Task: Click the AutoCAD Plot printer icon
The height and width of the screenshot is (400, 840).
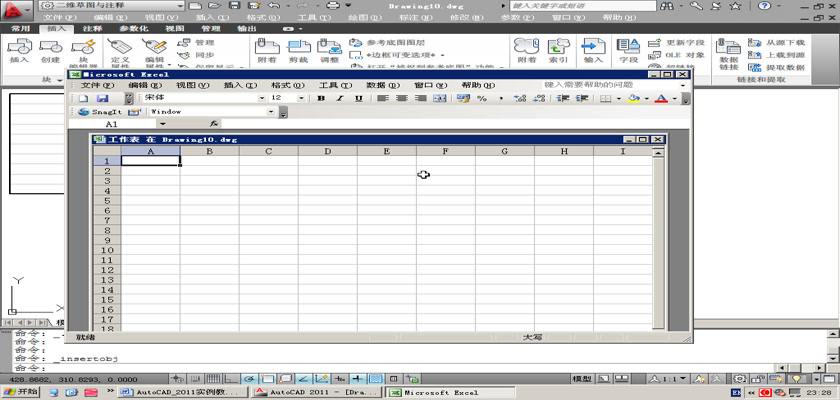Action: [333, 6]
